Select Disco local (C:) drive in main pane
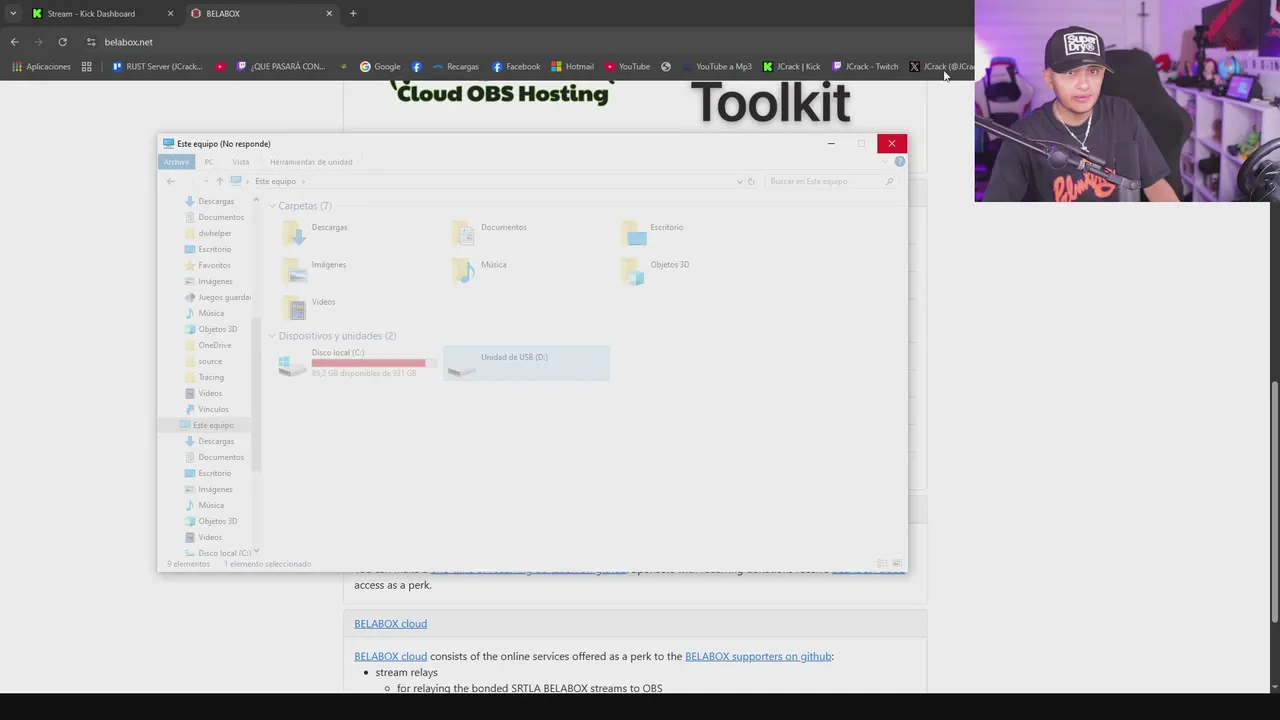 tap(357, 364)
